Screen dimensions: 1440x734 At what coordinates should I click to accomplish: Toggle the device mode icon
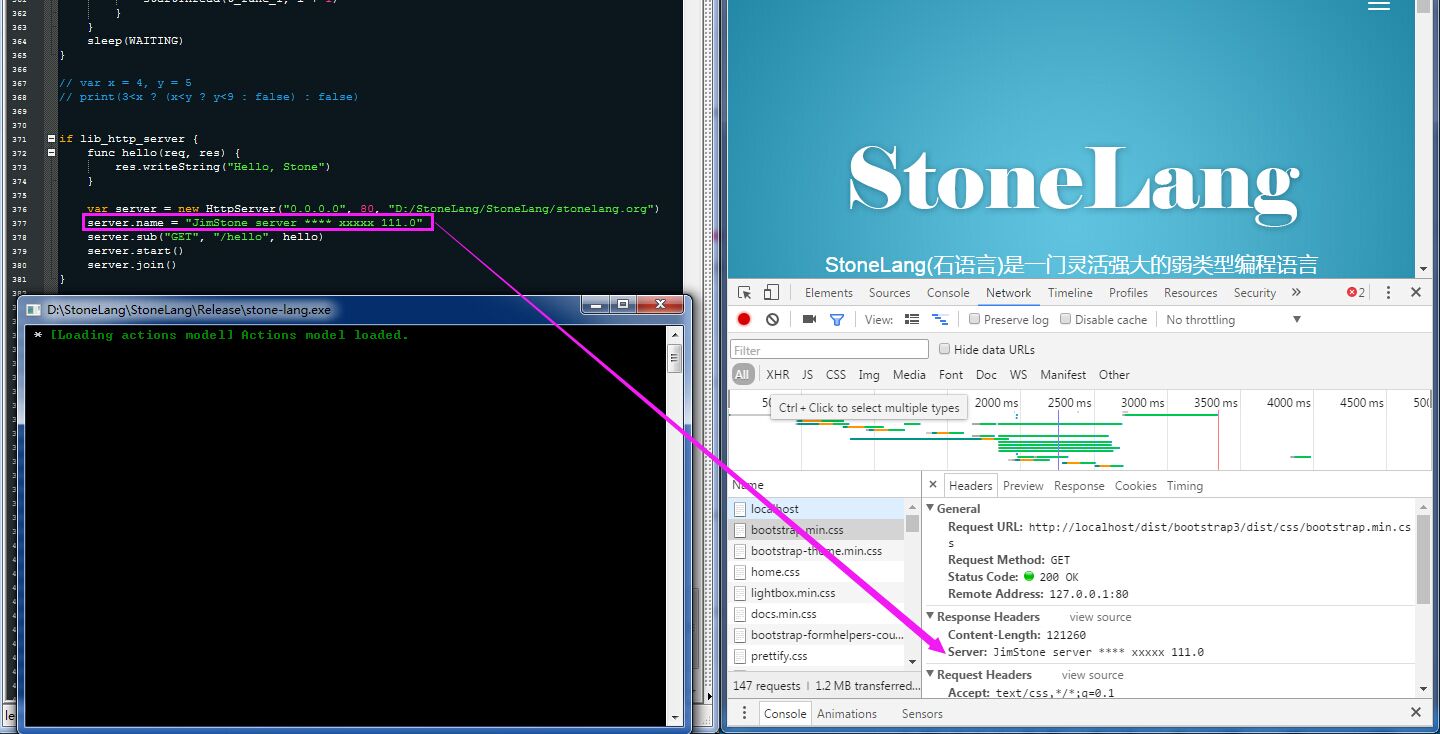(771, 293)
